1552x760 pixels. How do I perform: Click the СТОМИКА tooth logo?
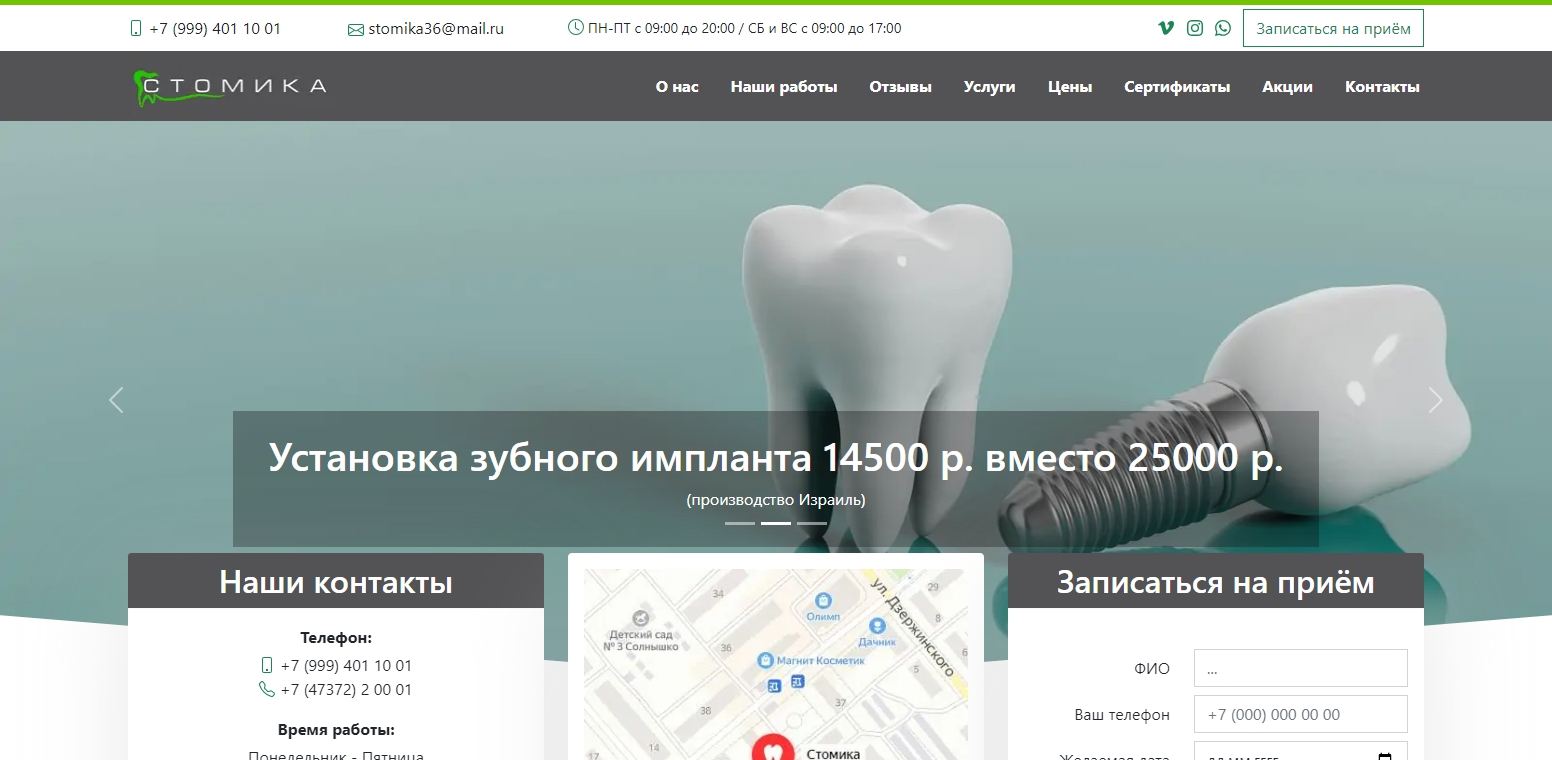[229, 86]
